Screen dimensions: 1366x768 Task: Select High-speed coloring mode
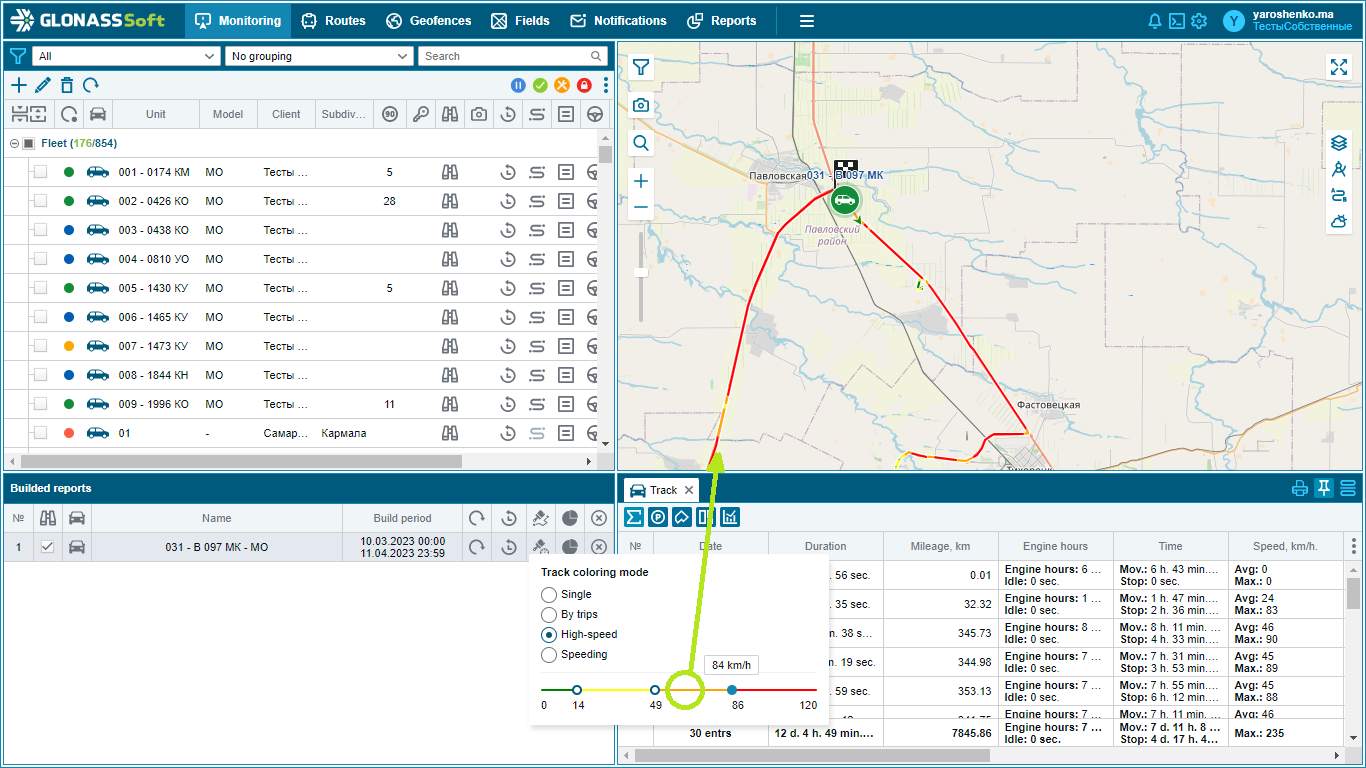pos(548,635)
